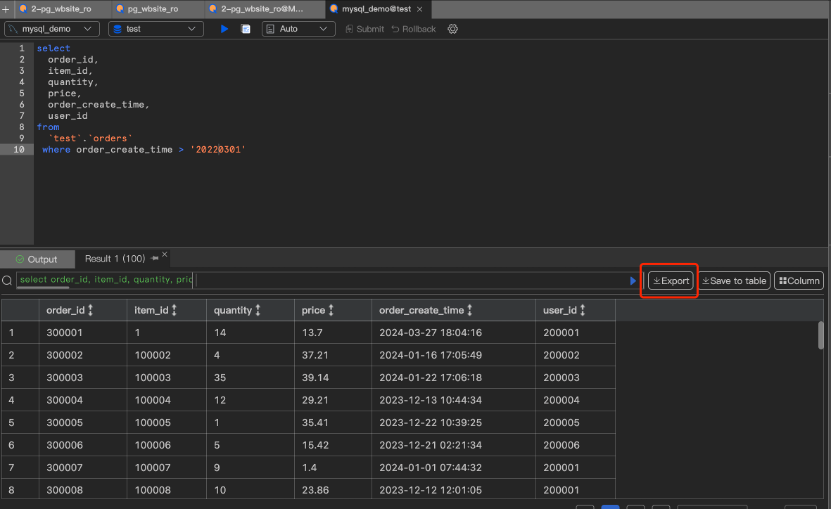Sort results by price column

pos(333,310)
